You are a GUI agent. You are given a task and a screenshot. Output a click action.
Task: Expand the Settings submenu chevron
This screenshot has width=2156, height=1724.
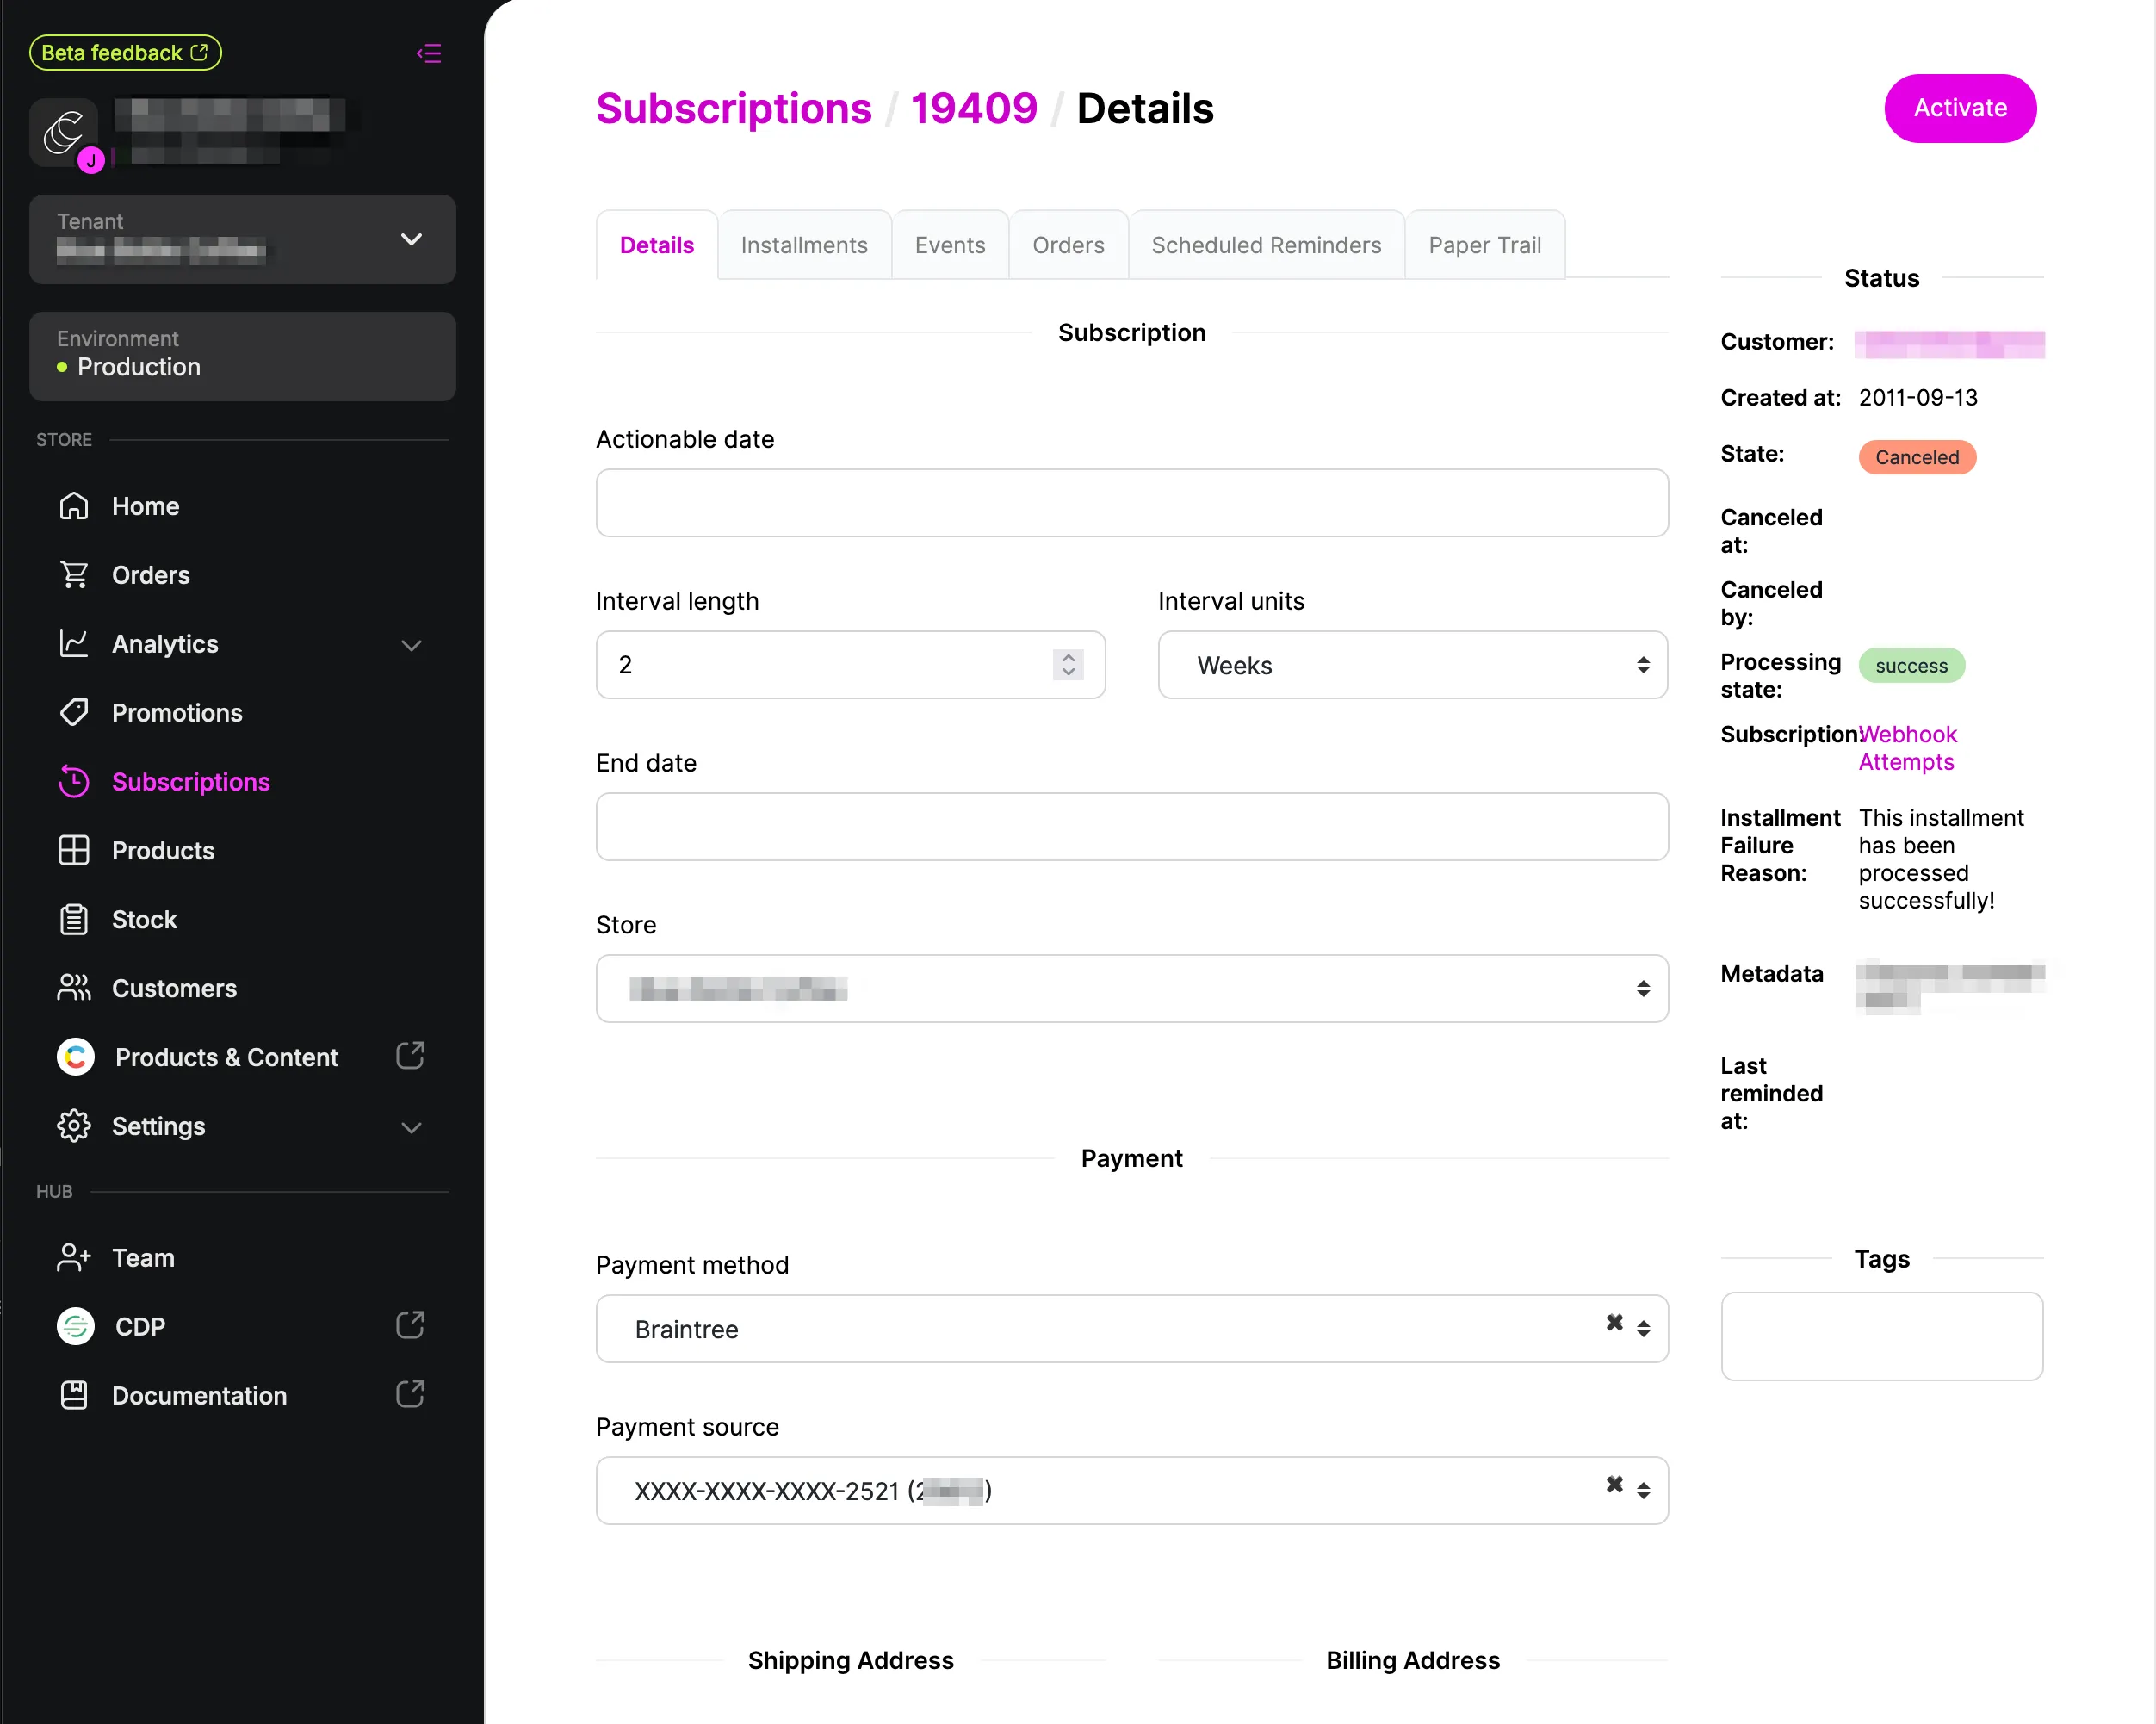pyautogui.click(x=411, y=1127)
